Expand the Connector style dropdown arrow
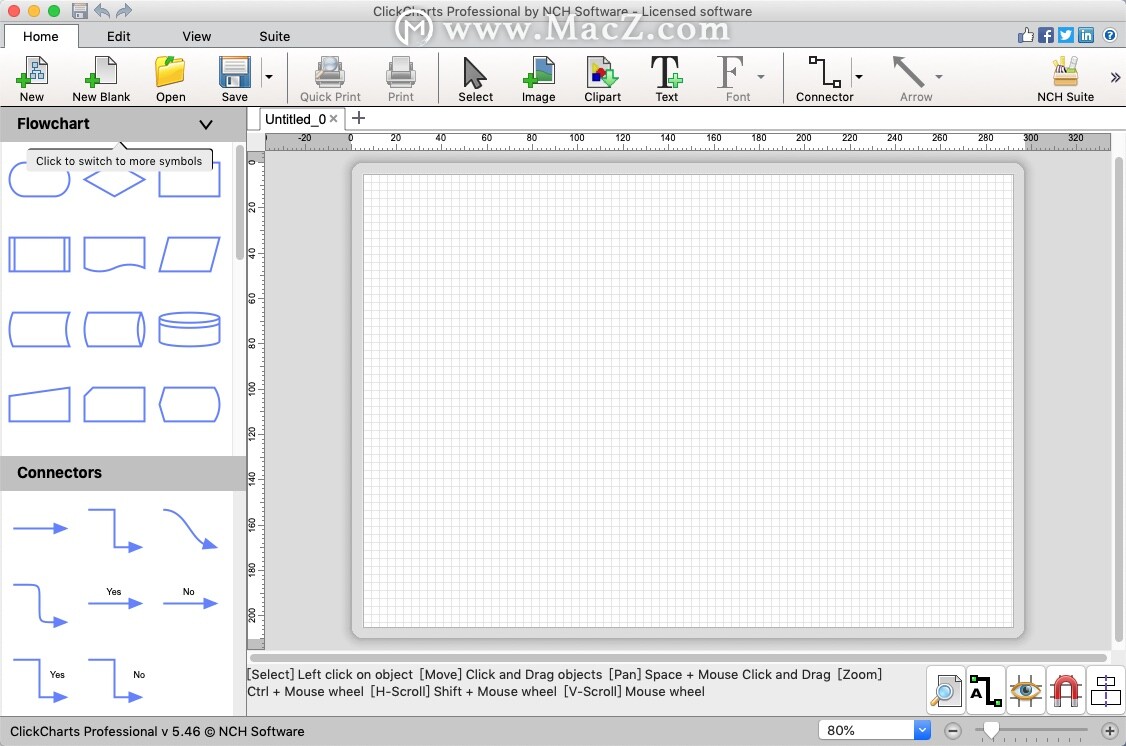 click(x=858, y=76)
